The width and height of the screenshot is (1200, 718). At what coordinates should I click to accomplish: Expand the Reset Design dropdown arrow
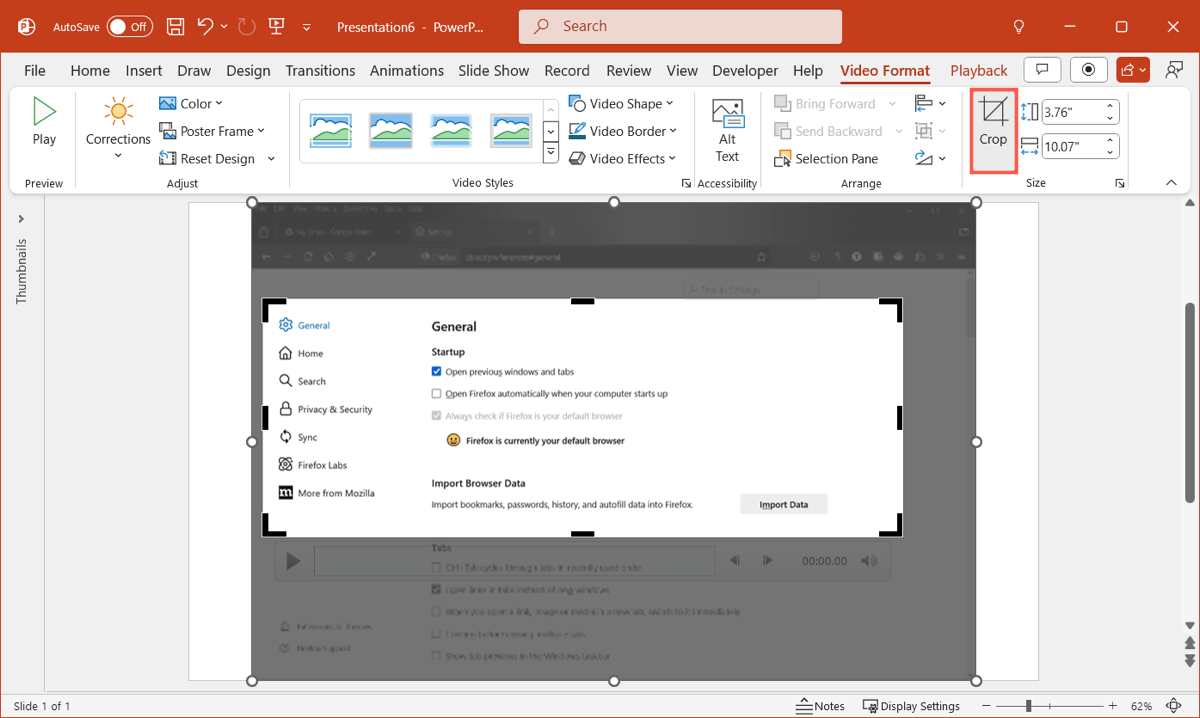pos(271,158)
